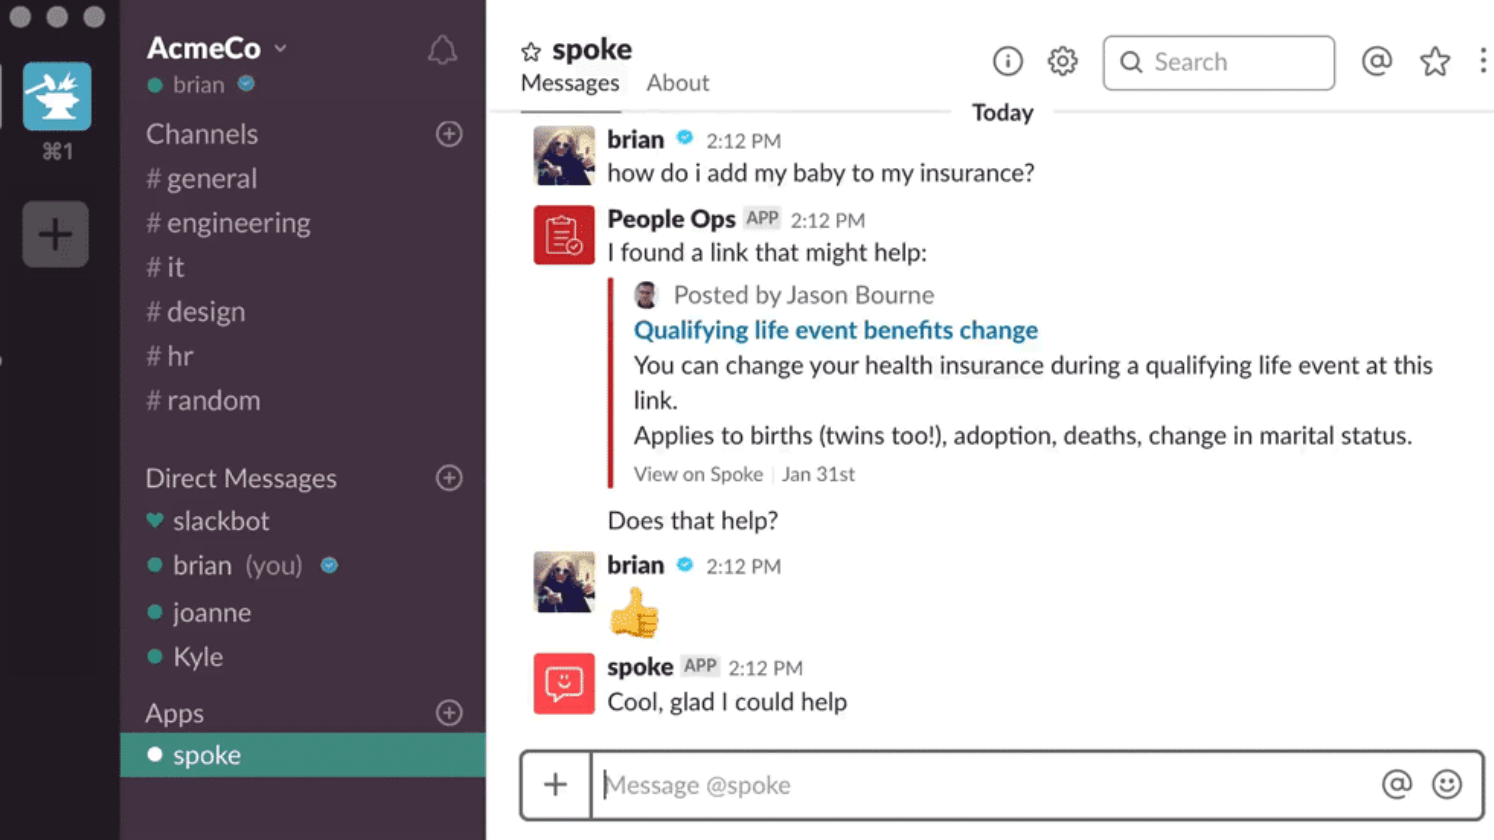1494x840 pixels.
Task: Add a channel with Channels plus icon
Action: click(449, 134)
